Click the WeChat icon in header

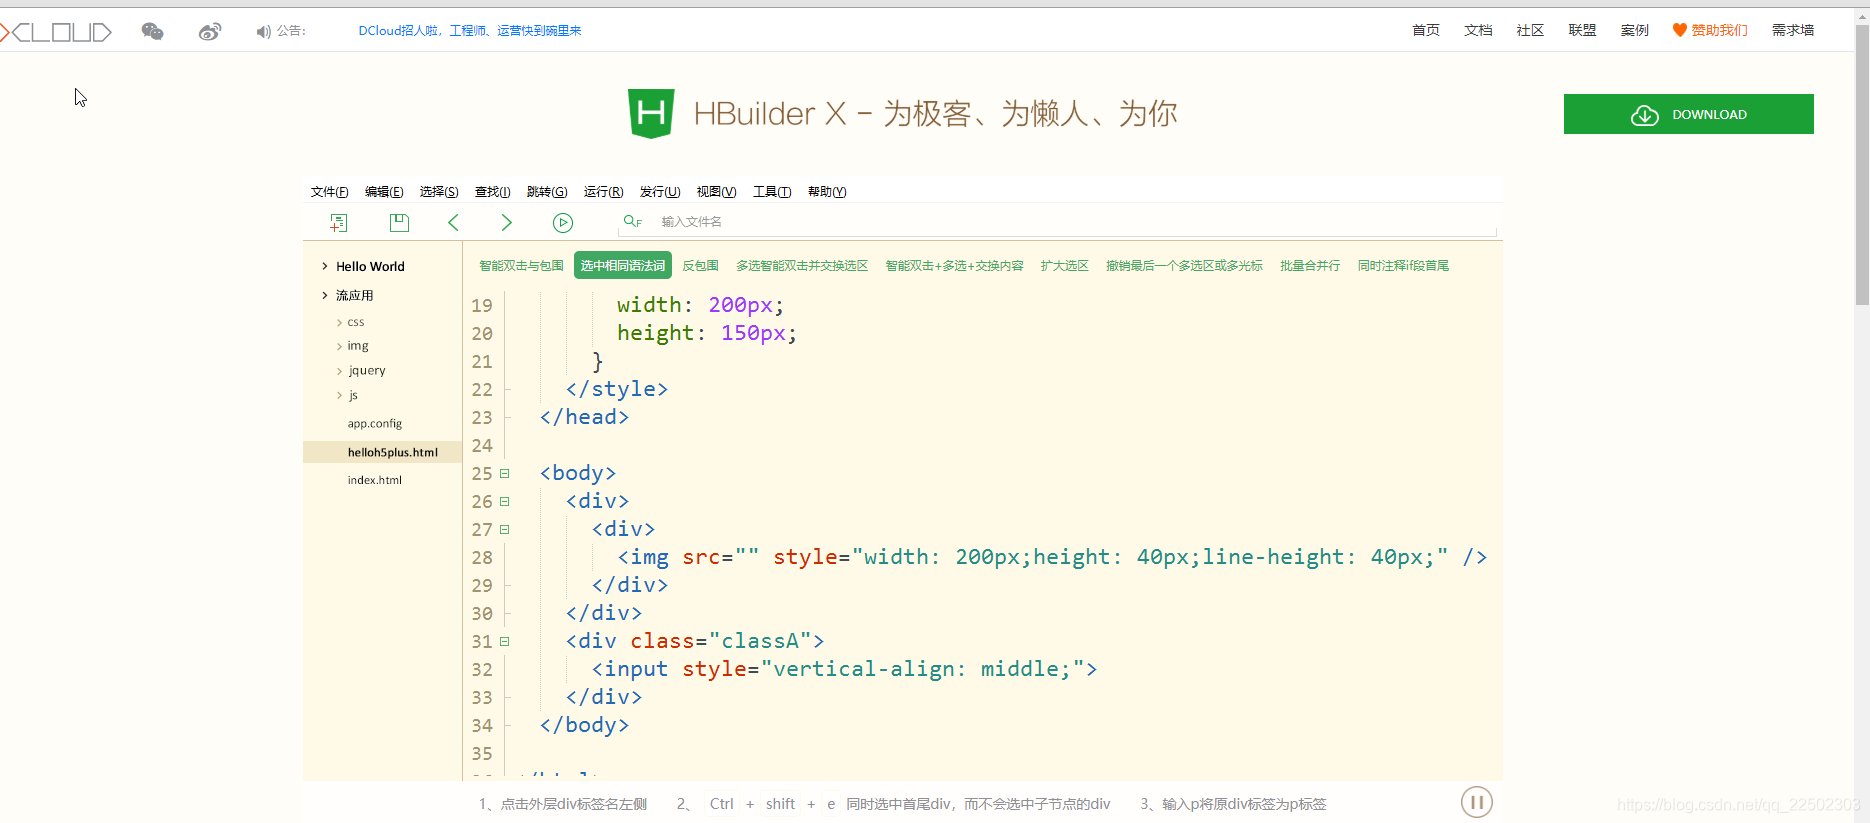tap(152, 31)
